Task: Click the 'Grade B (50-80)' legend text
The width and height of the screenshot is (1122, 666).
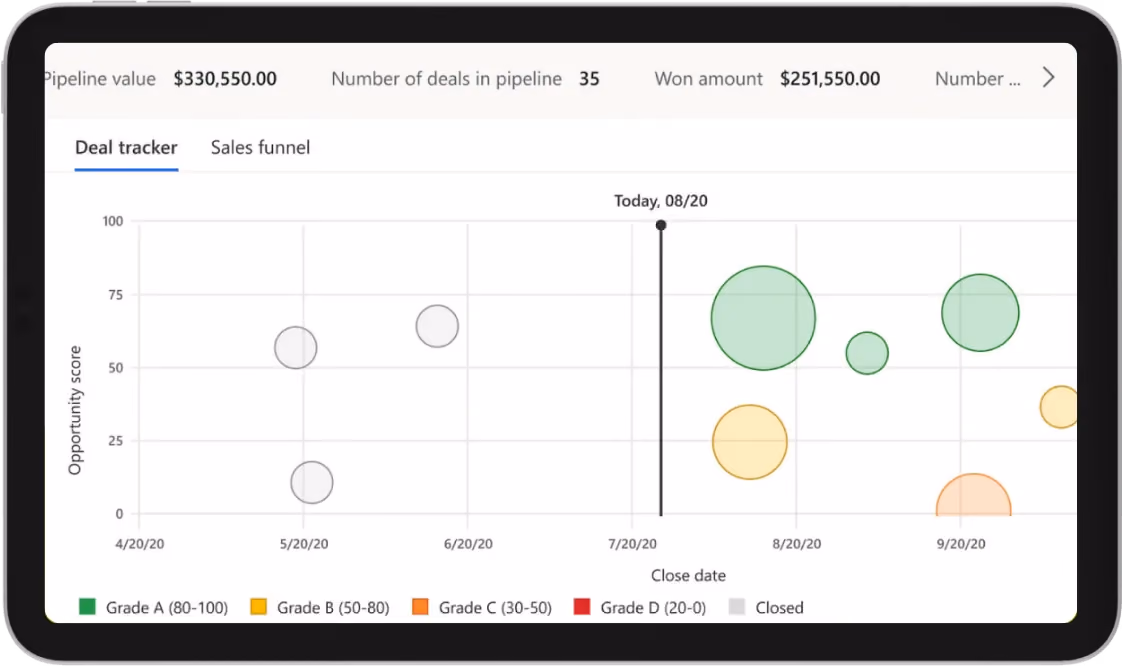Action: coord(333,607)
